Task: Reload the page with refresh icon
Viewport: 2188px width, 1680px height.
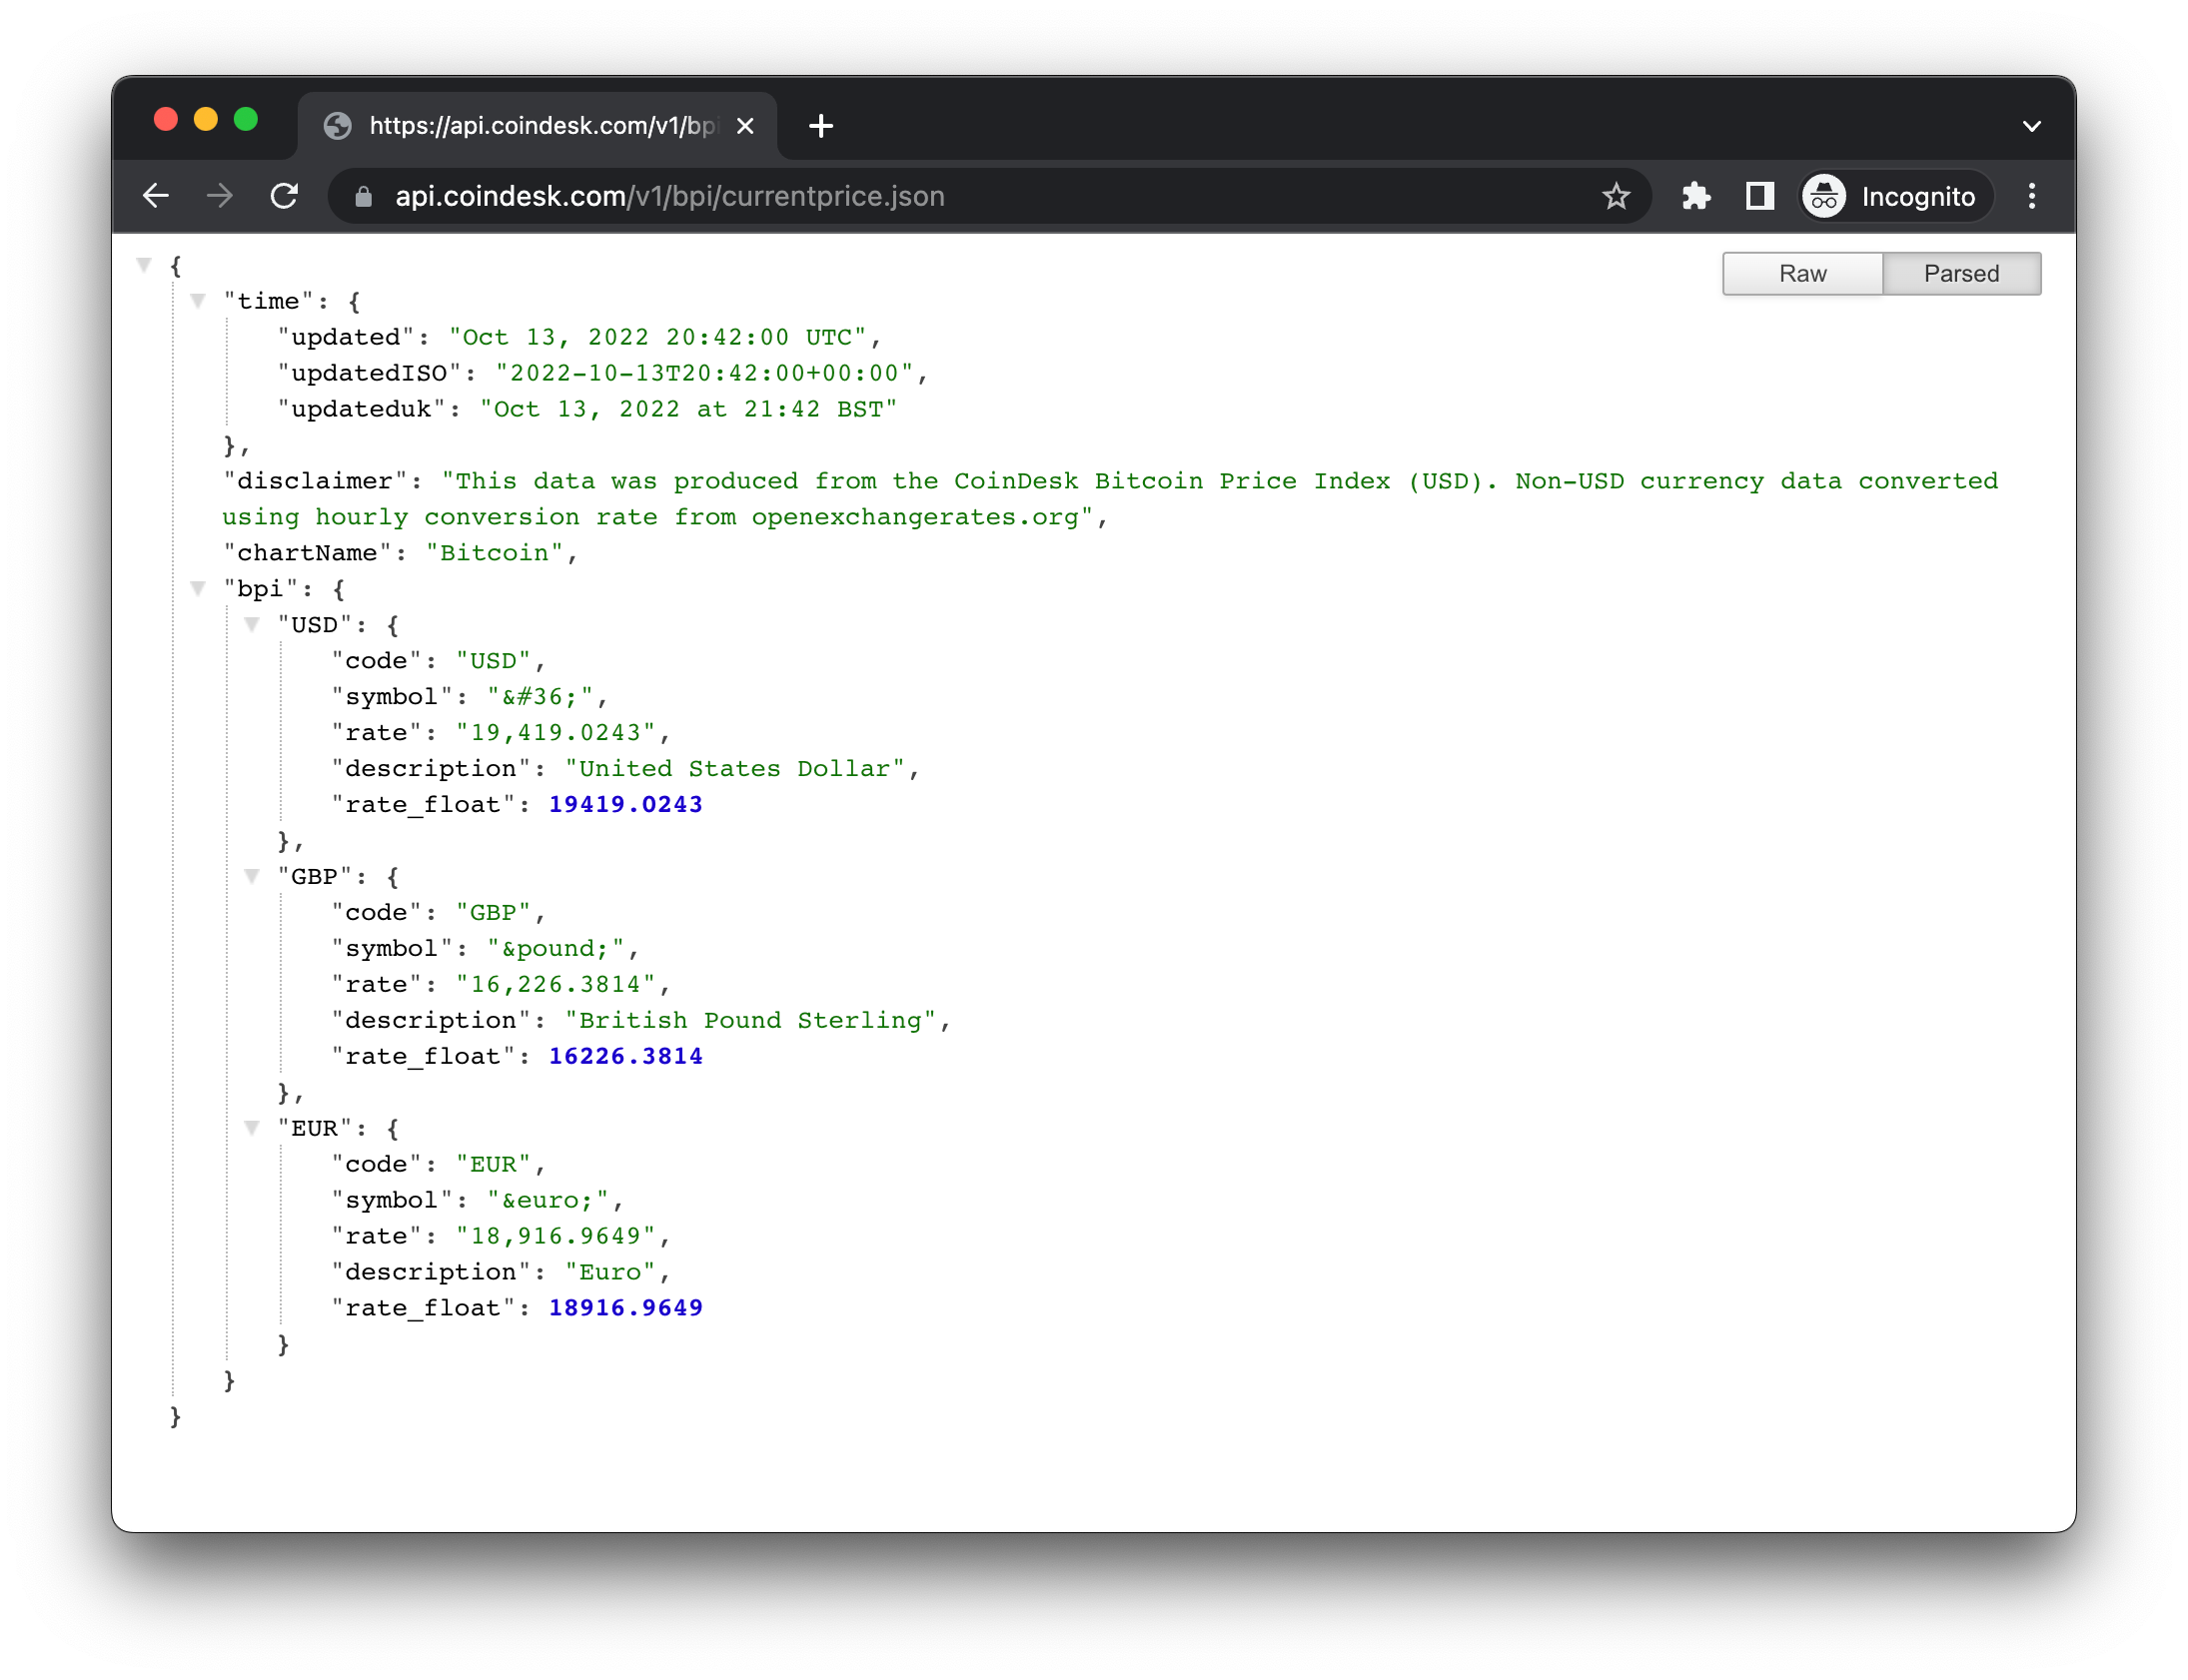Action: click(x=285, y=196)
